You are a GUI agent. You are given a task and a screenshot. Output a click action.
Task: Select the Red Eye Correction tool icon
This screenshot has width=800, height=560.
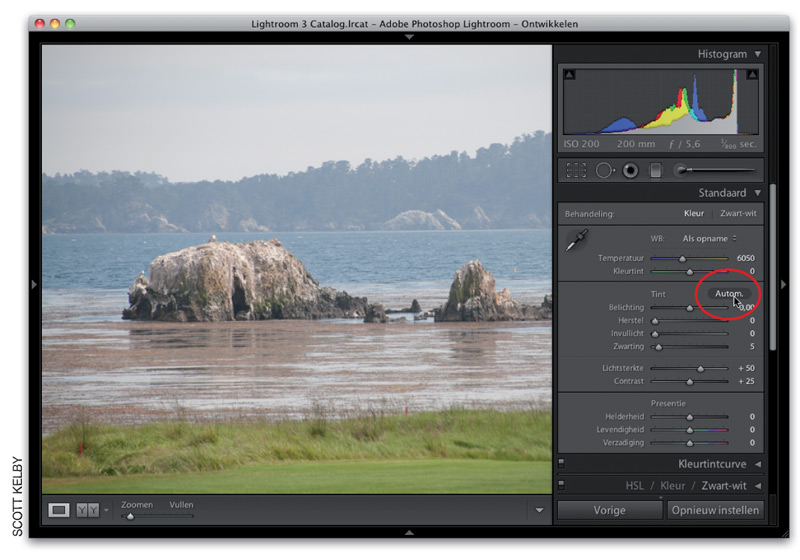pyautogui.click(x=631, y=170)
